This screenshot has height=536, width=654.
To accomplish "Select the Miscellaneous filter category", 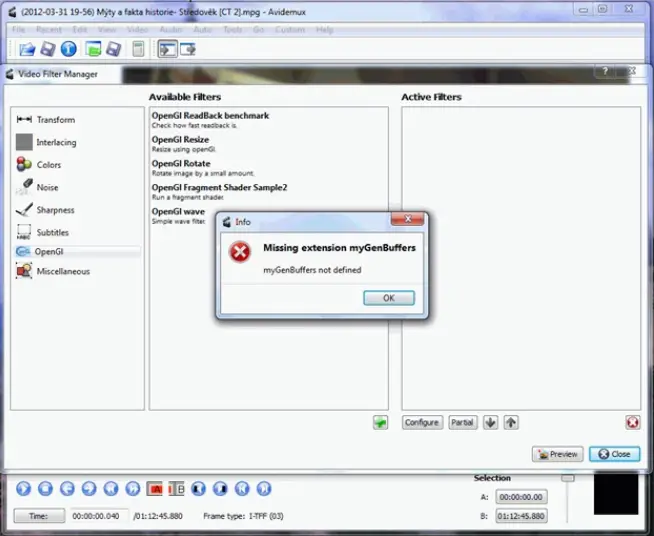I will pyautogui.click(x=78, y=271).
